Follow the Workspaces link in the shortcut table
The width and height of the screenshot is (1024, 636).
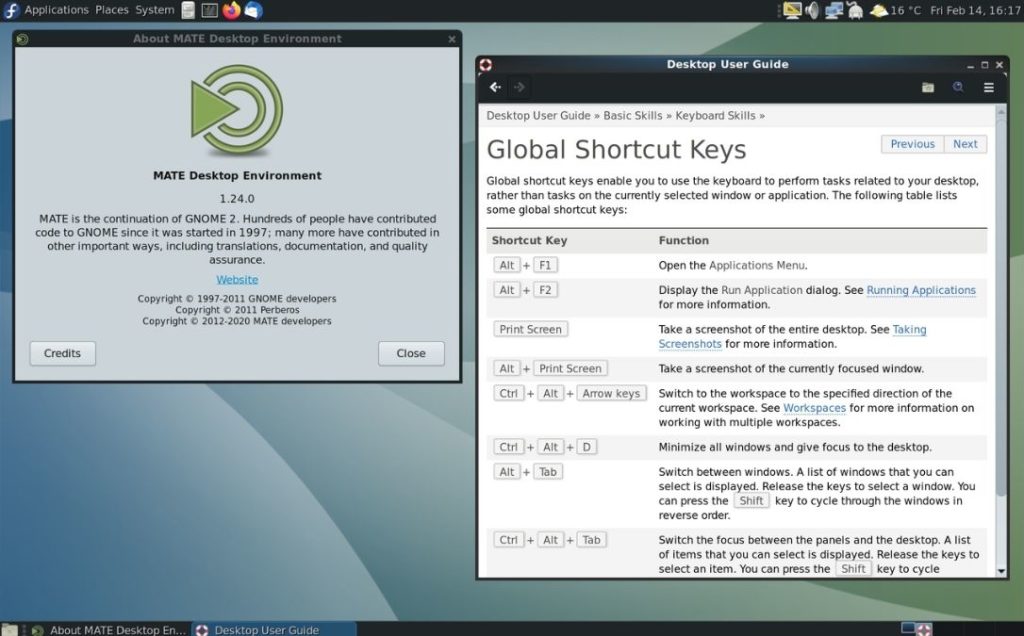(814, 408)
